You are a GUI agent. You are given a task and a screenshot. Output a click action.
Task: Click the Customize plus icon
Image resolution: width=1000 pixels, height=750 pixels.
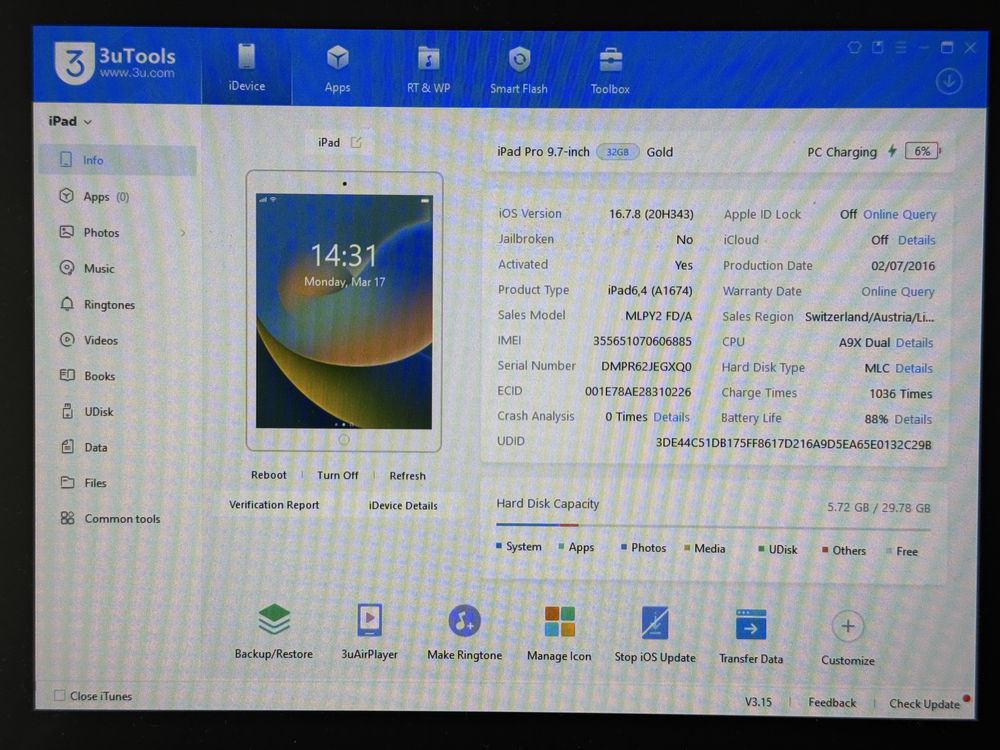pyautogui.click(x=848, y=626)
